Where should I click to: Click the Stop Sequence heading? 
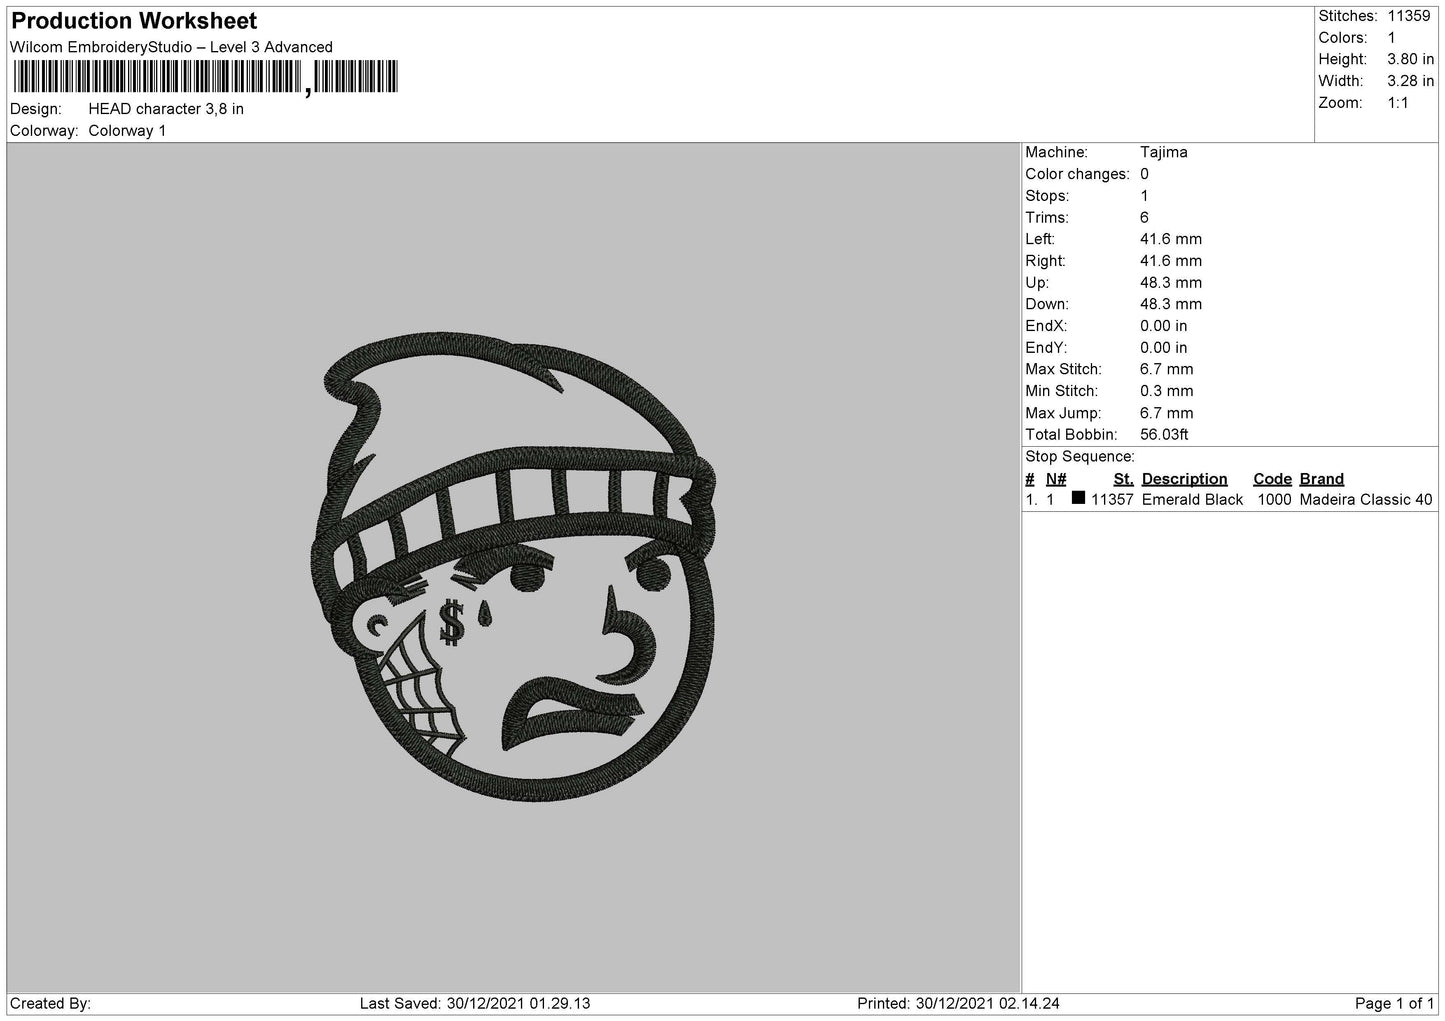1080,457
